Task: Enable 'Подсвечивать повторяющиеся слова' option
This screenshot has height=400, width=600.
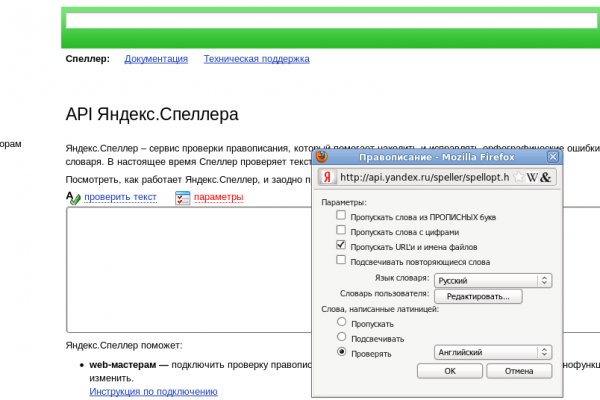Action: click(x=342, y=260)
